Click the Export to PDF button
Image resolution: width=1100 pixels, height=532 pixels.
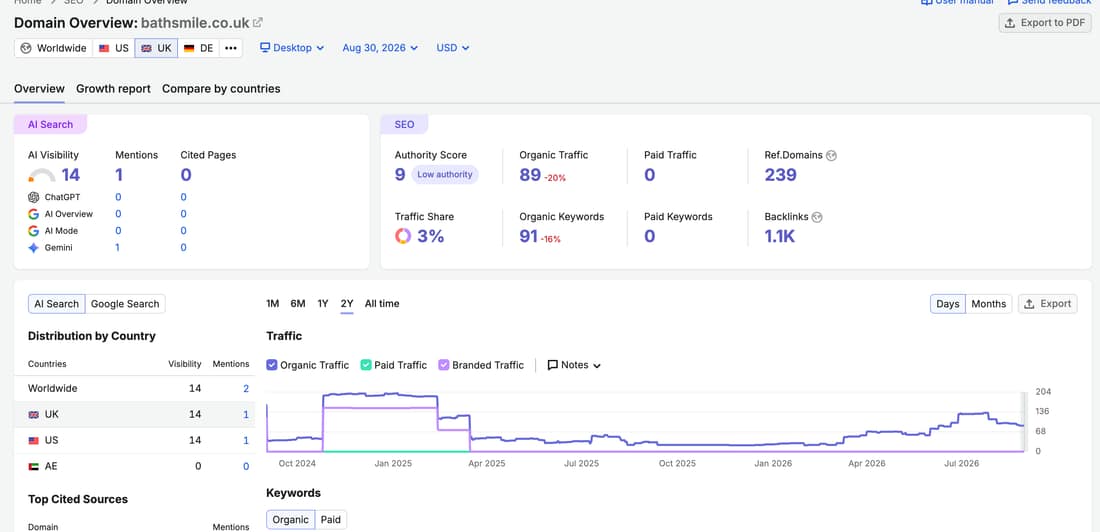[1045, 22]
